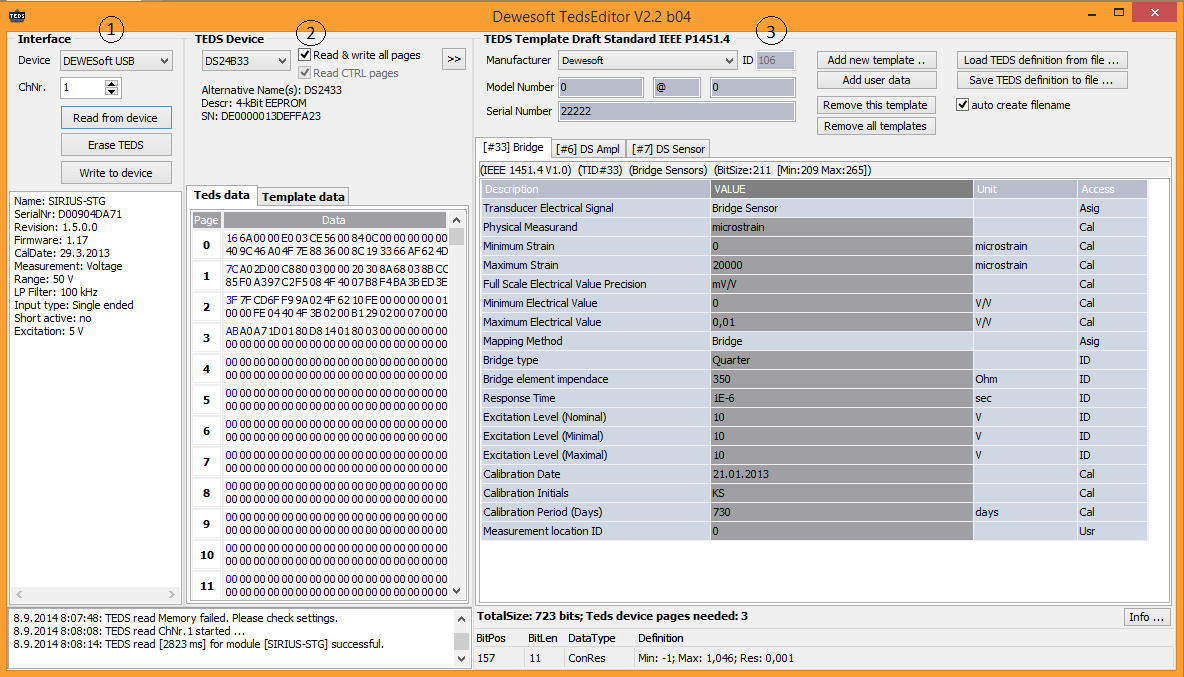The width and height of the screenshot is (1184, 677).
Task: Open the TEDS Device DS24B33 dropdown
Action: (245, 61)
